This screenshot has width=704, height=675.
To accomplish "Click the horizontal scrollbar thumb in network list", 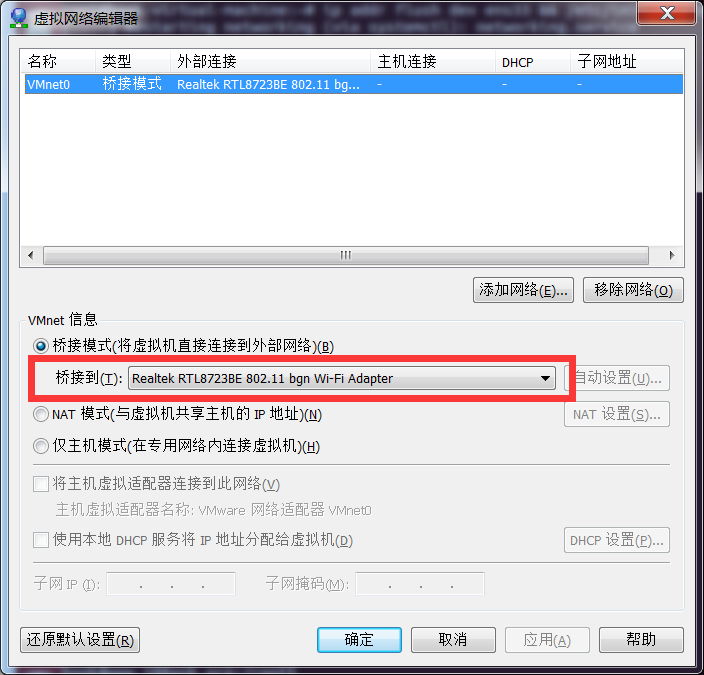I will (346, 256).
